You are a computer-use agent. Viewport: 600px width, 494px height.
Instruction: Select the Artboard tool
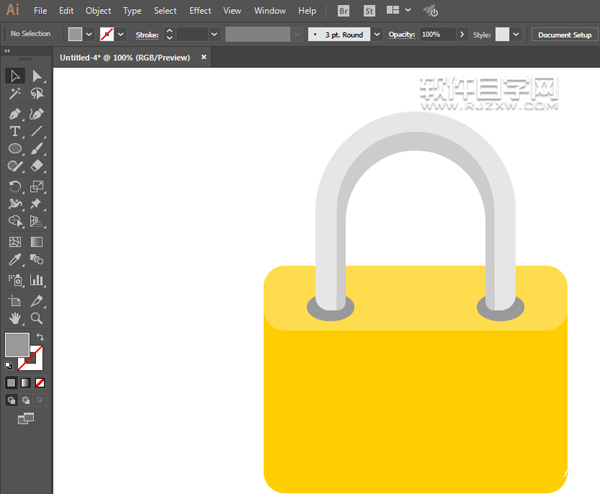15,301
